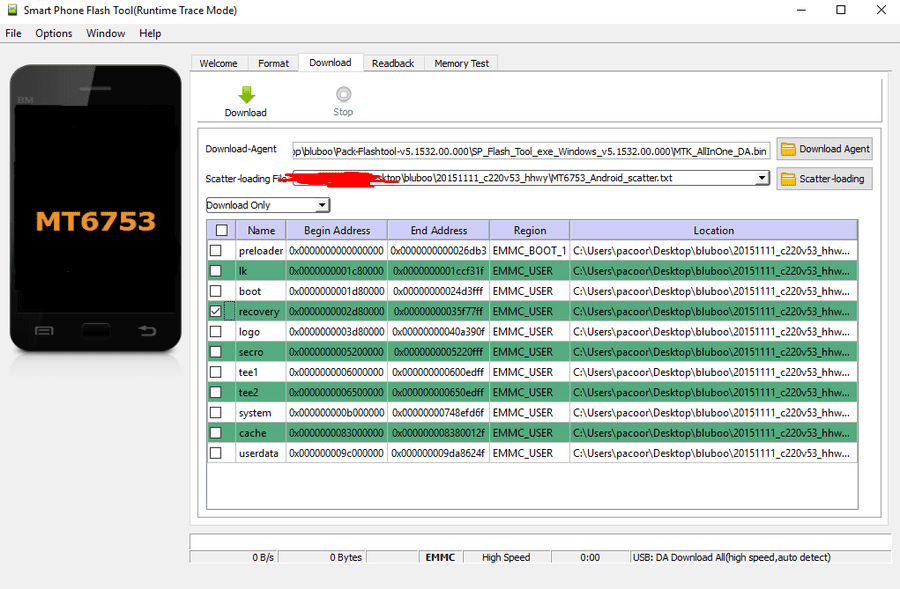Switch to the Welcome tab
Viewport: 900px width, 589px height.
(x=219, y=63)
